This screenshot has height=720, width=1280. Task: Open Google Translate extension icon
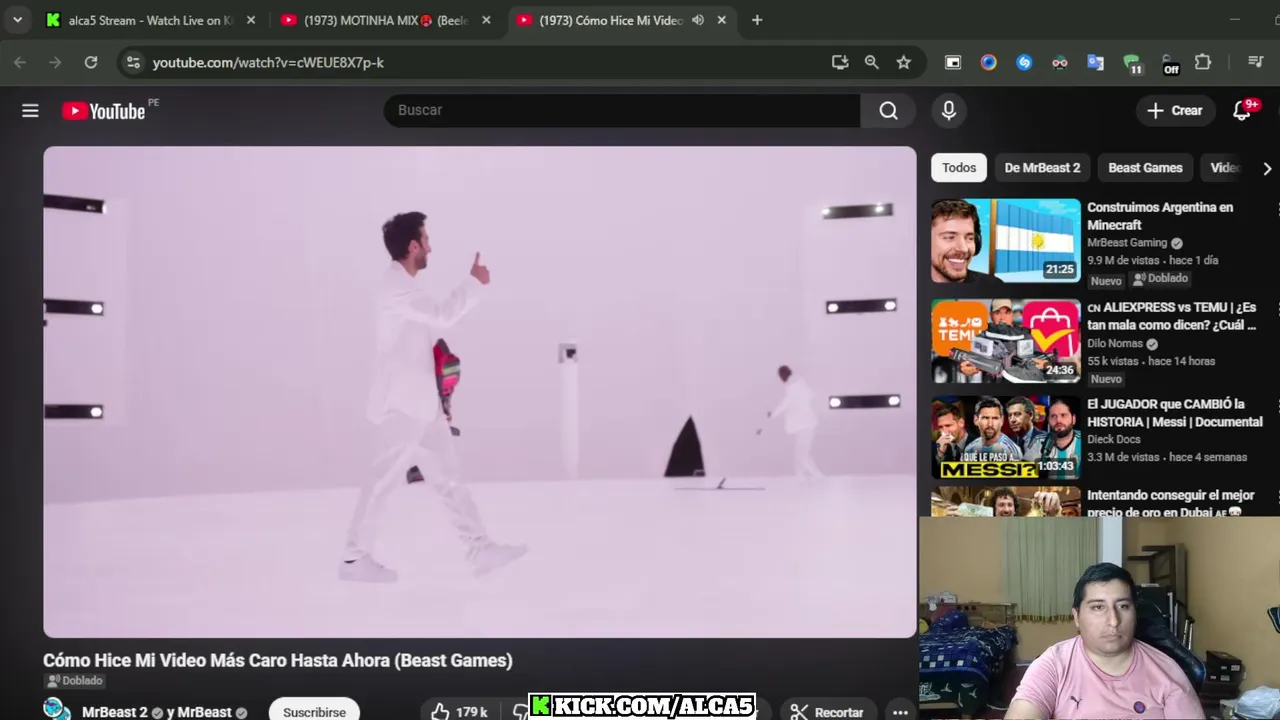click(1095, 62)
